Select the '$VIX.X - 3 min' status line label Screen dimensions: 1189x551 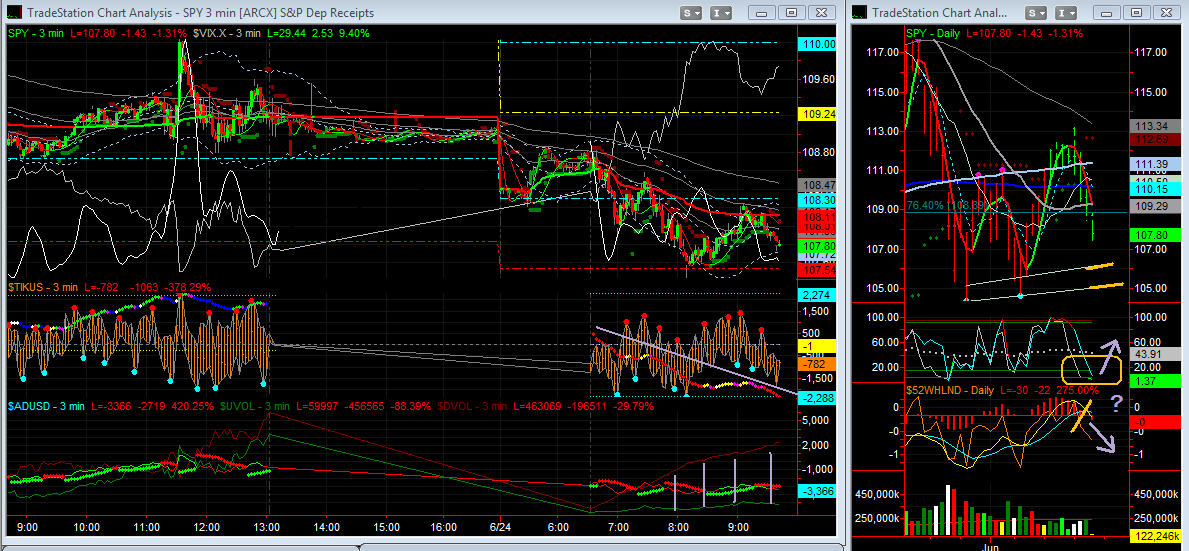(224, 33)
